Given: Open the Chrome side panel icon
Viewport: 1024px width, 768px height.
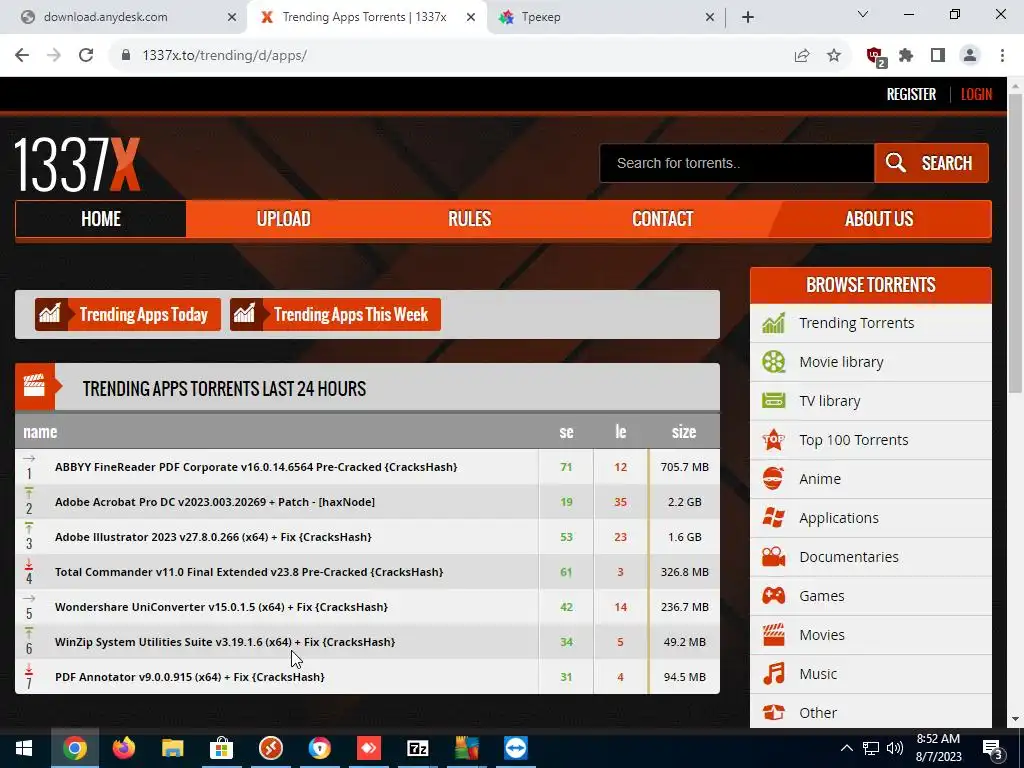Looking at the screenshot, I should [938, 56].
